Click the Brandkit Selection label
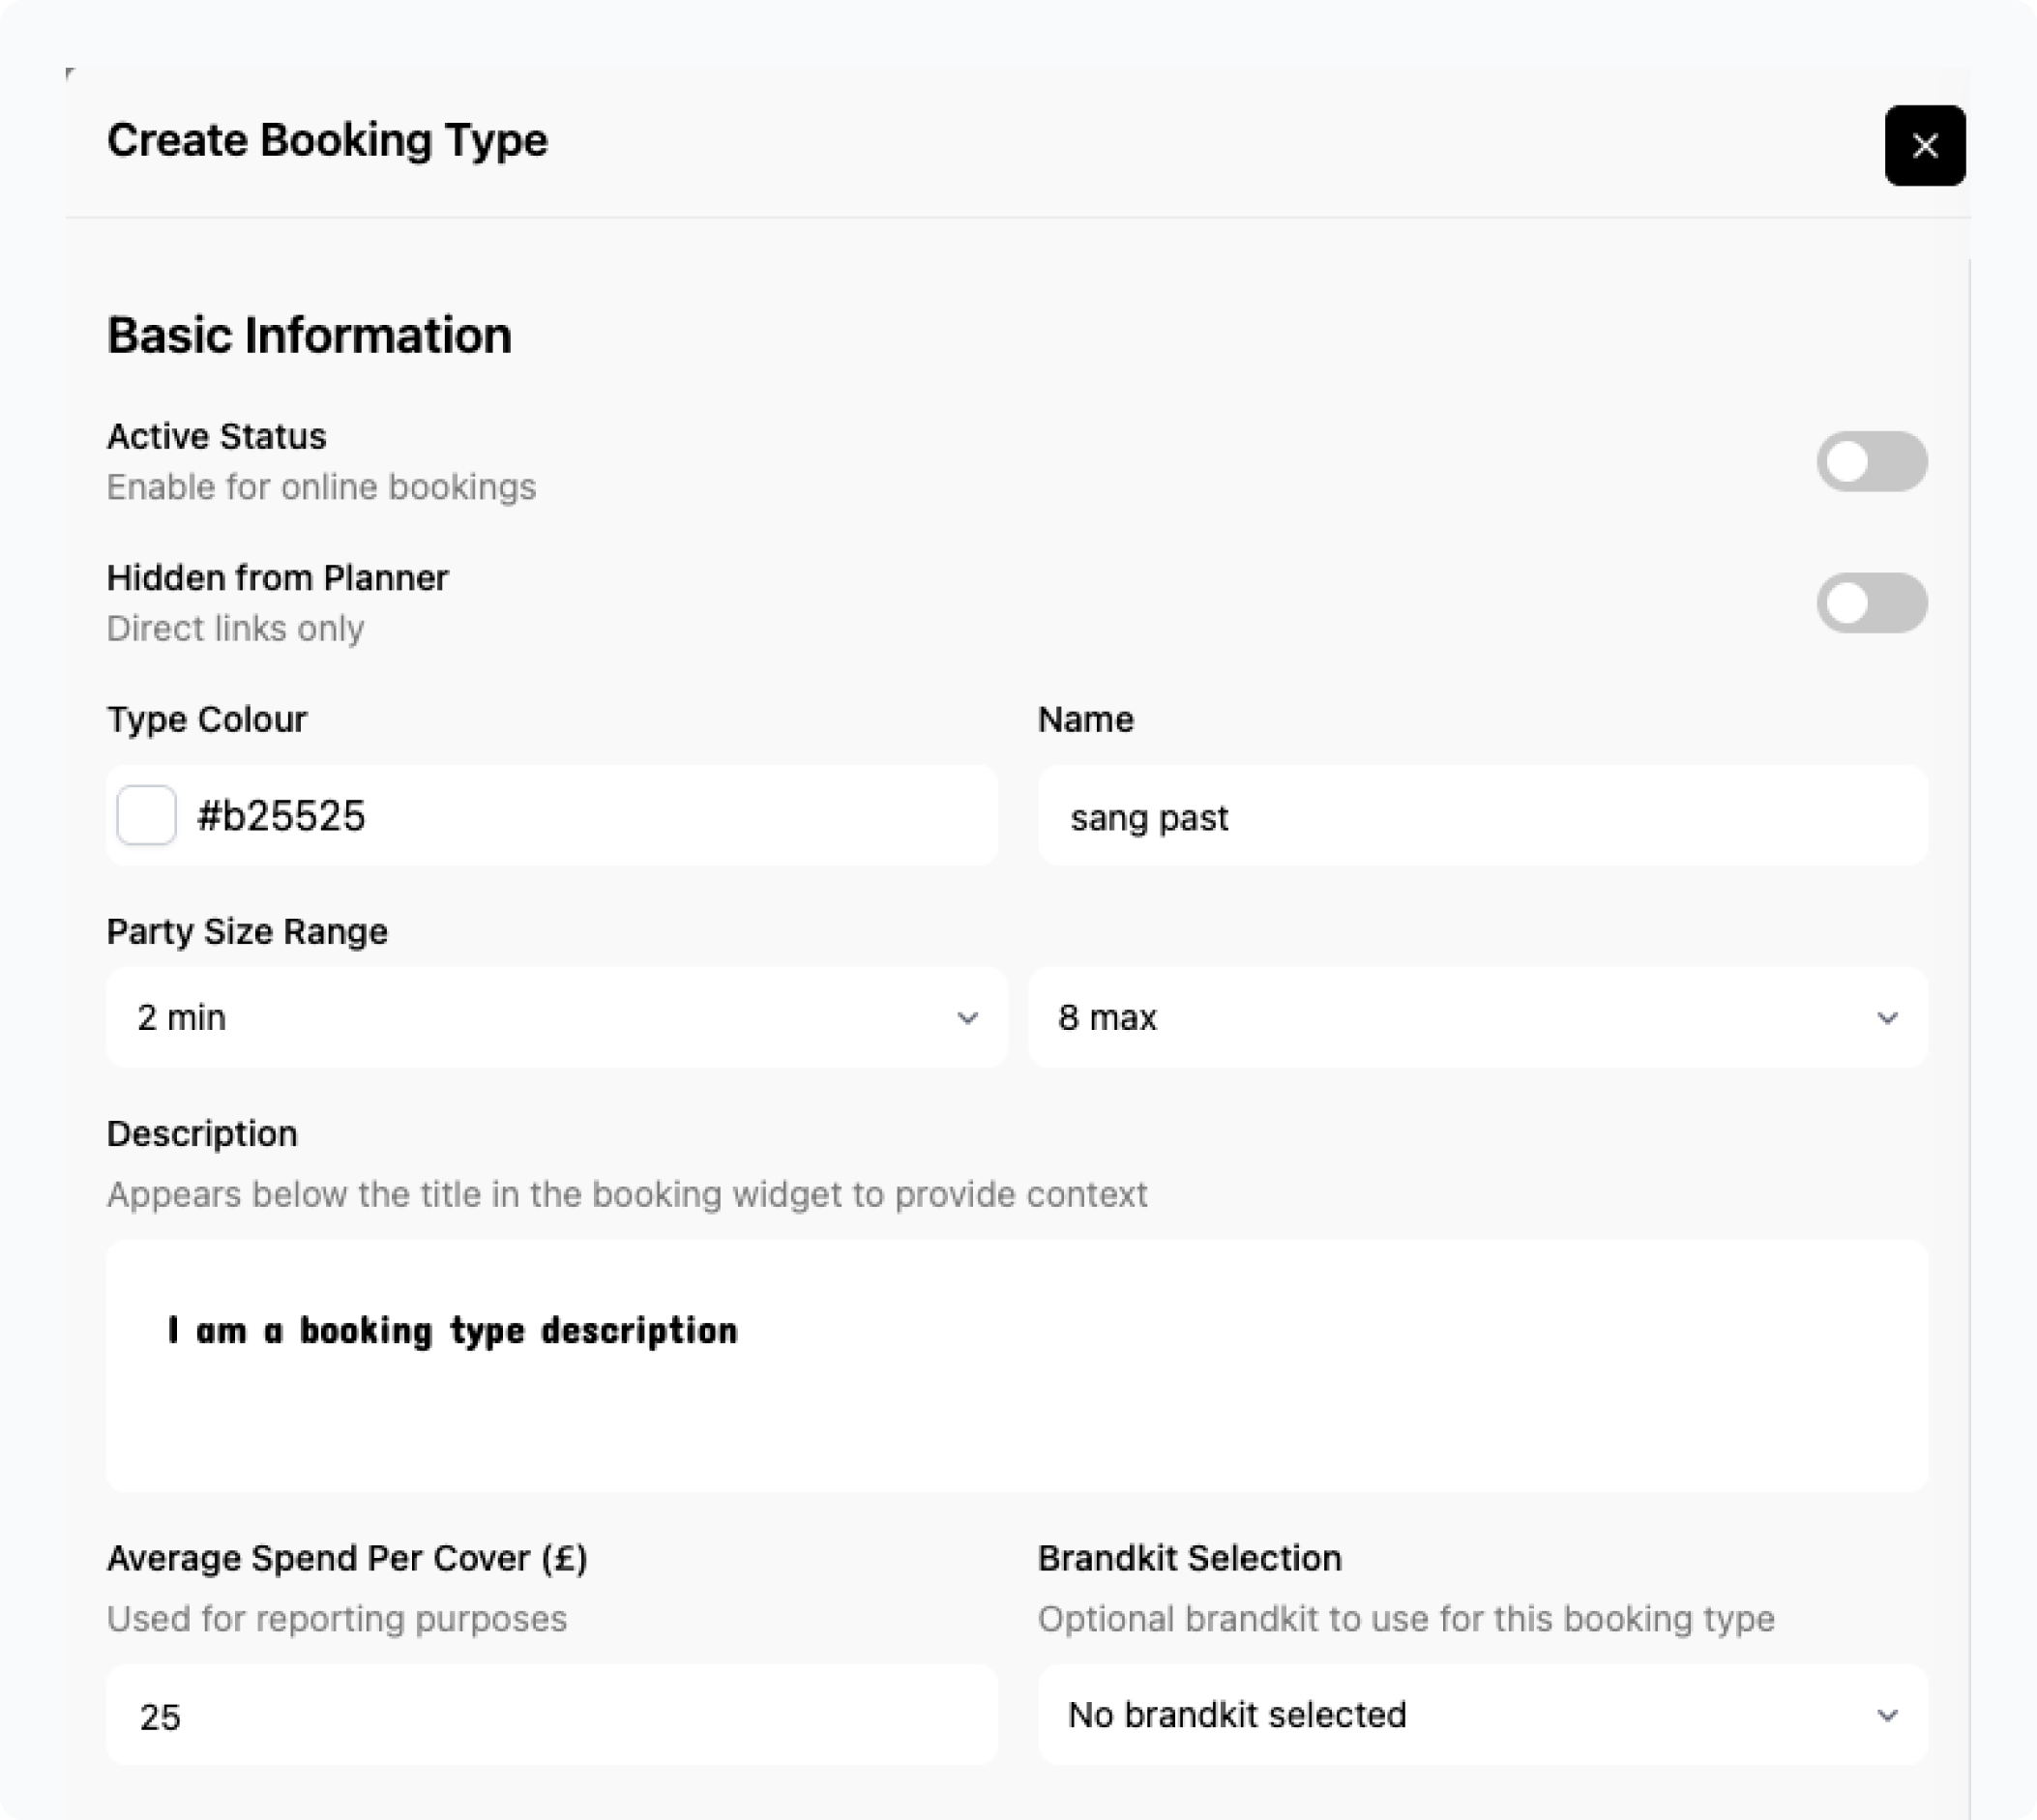Viewport: 2037px width, 1820px height. pyautogui.click(x=1189, y=1558)
